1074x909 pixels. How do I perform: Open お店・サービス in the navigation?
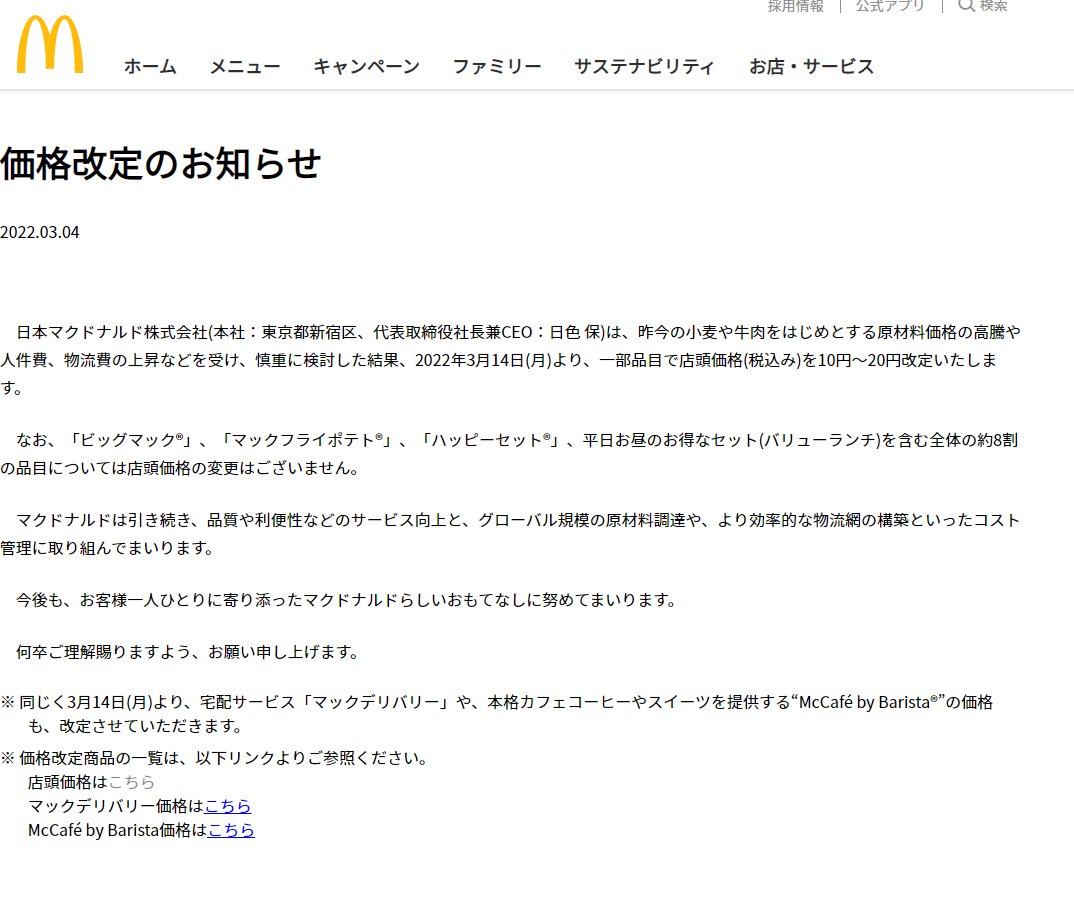tap(812, 66)
